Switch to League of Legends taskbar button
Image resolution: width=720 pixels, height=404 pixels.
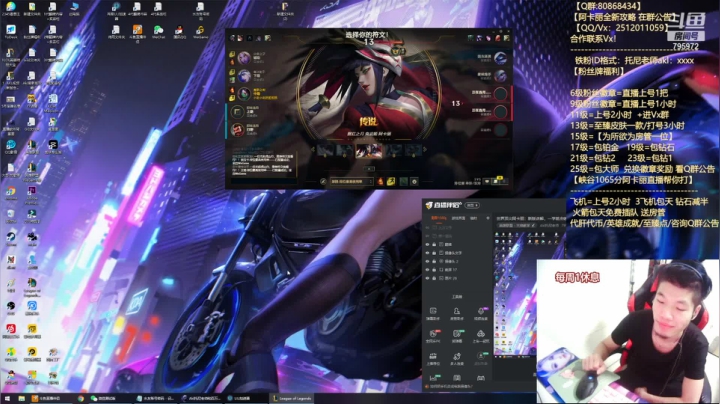coord(292,398)
